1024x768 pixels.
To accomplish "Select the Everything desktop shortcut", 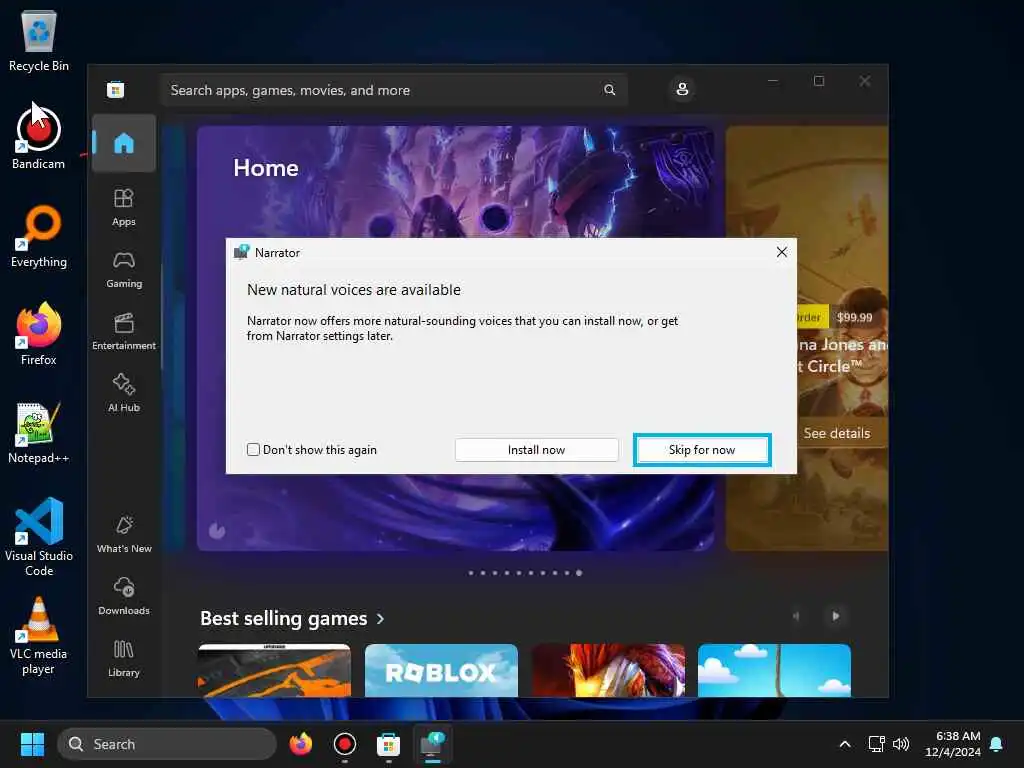I will (39, 236).
